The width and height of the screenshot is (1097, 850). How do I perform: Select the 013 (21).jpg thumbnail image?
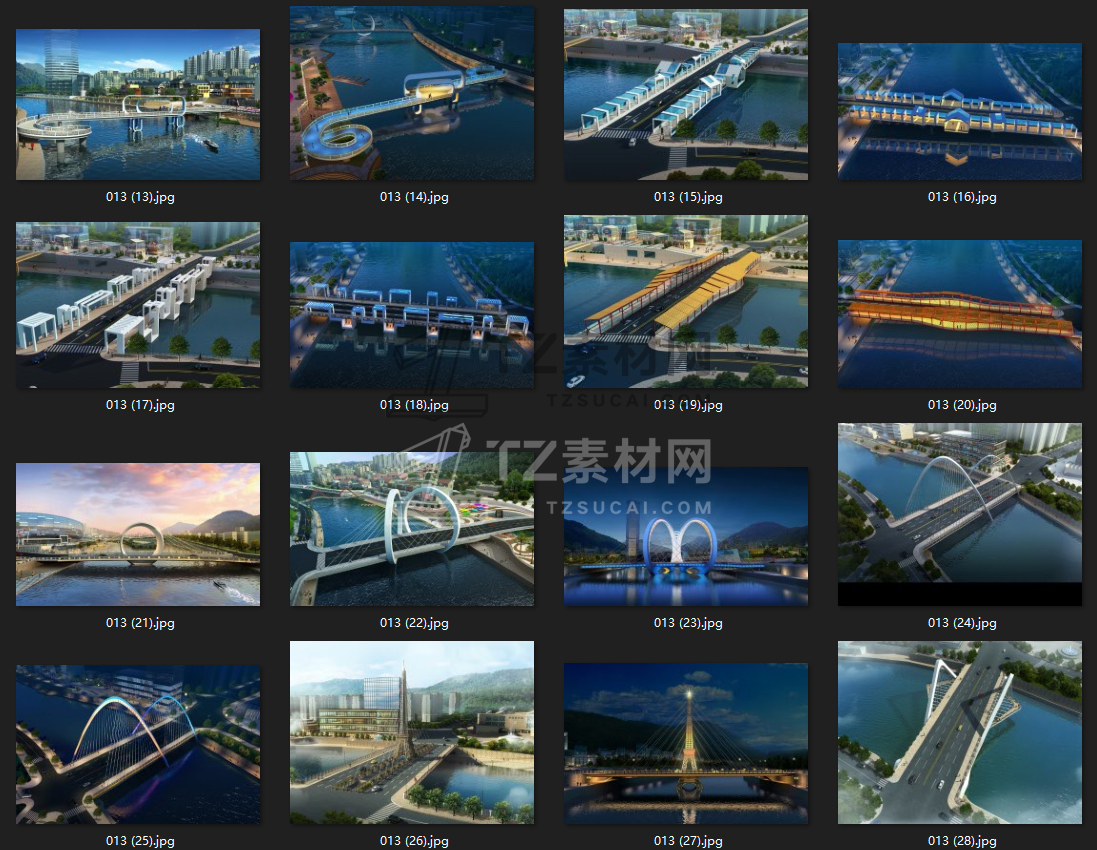(138, 534)
